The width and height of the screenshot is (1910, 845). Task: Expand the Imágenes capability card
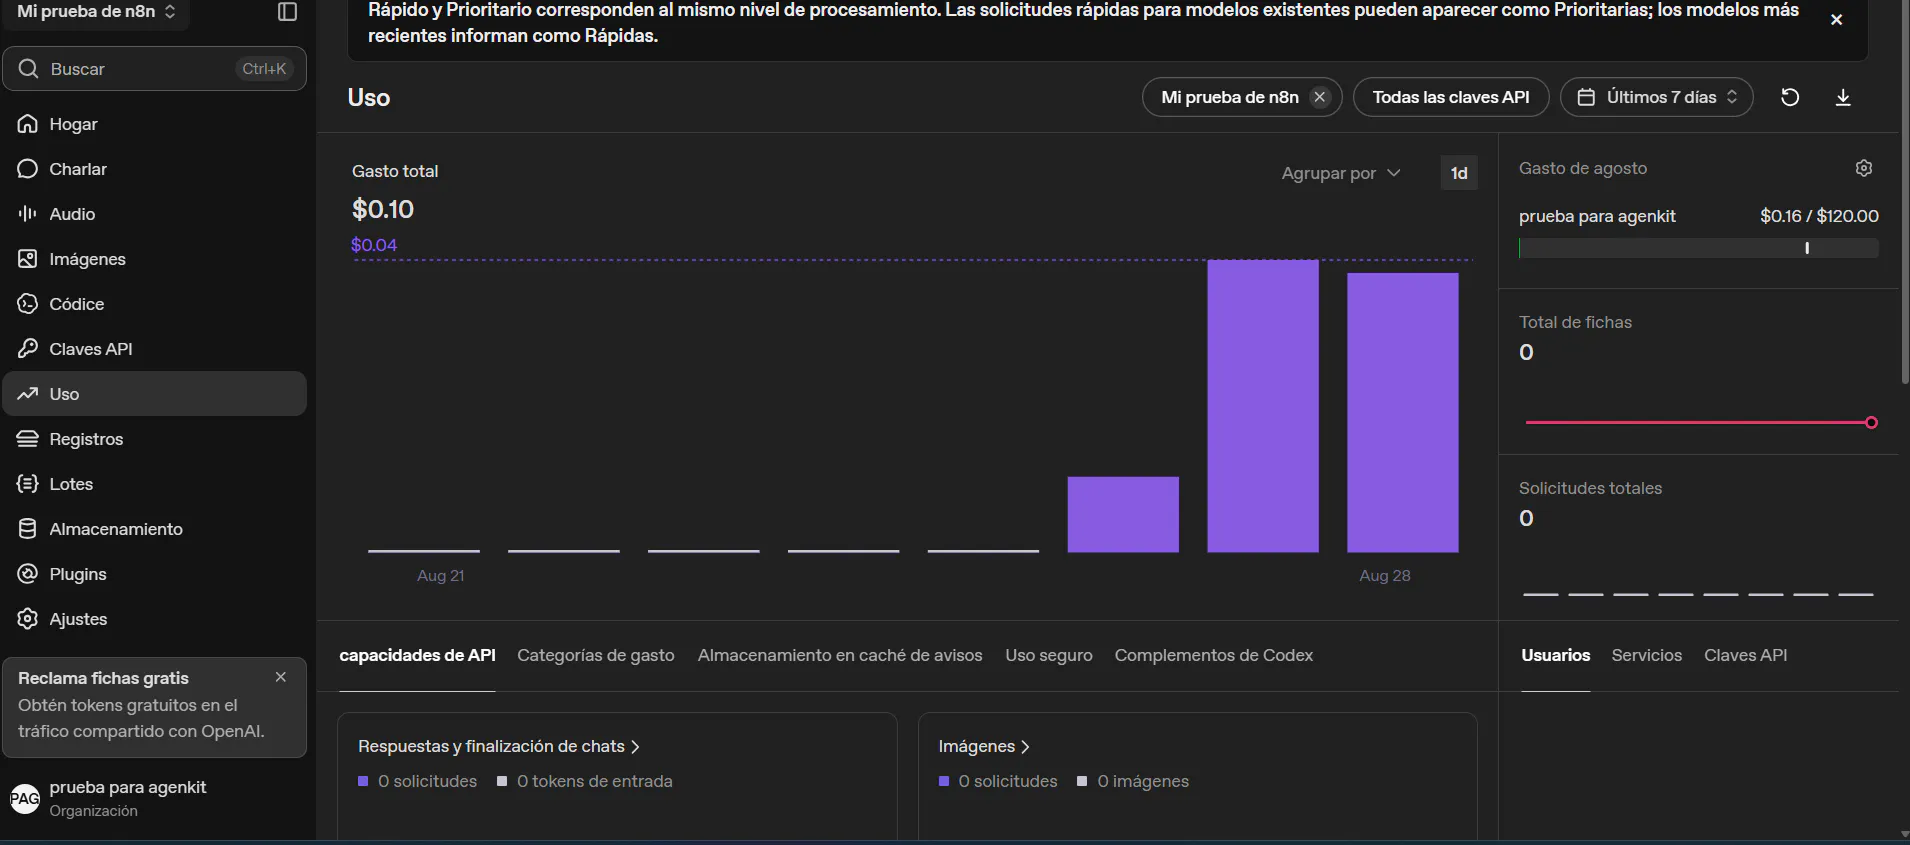point(984,746)
